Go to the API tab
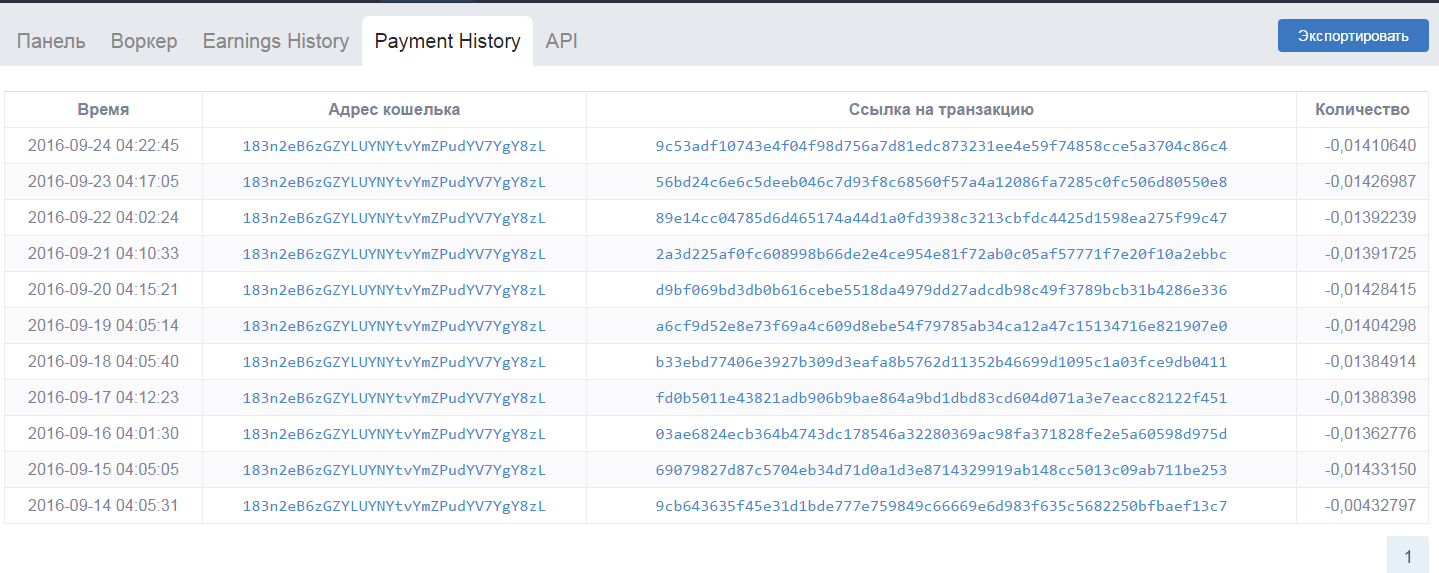This screenshot has width=1439, height=573. coord(561,41)
